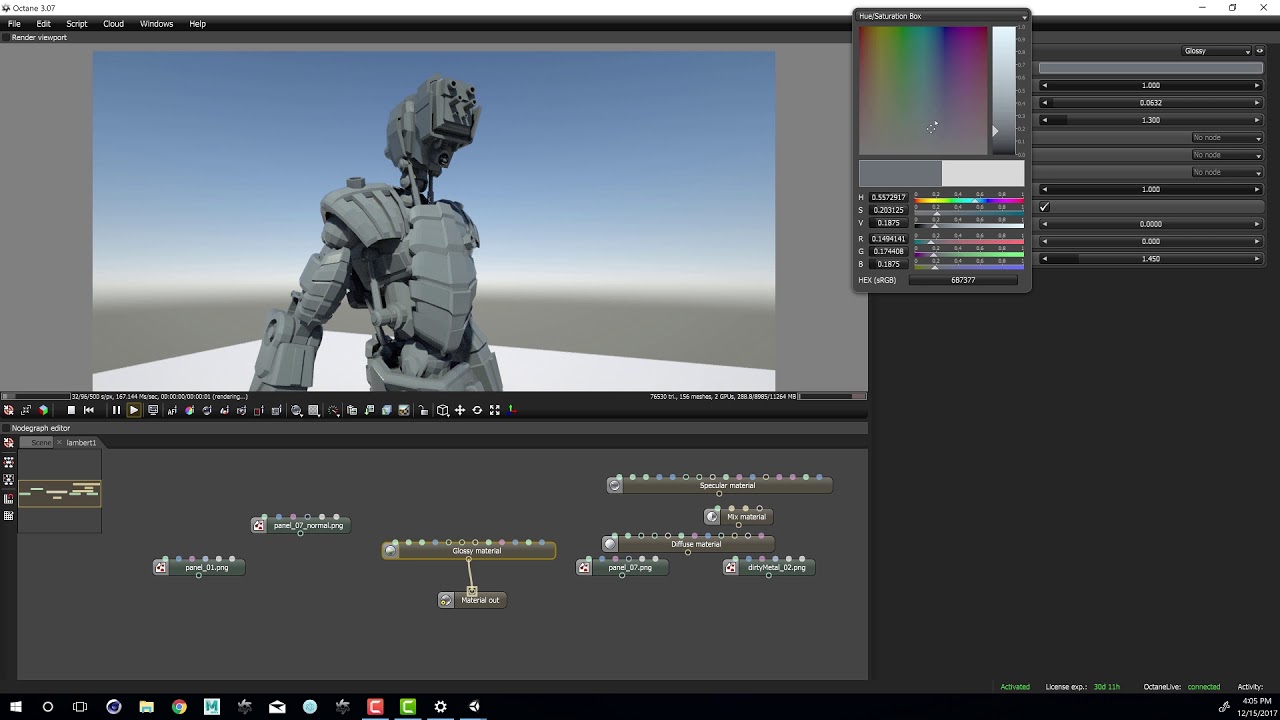Select the scale gizmo icon
This screenshot has height=720, width=1280.
[x=494, y=410]
